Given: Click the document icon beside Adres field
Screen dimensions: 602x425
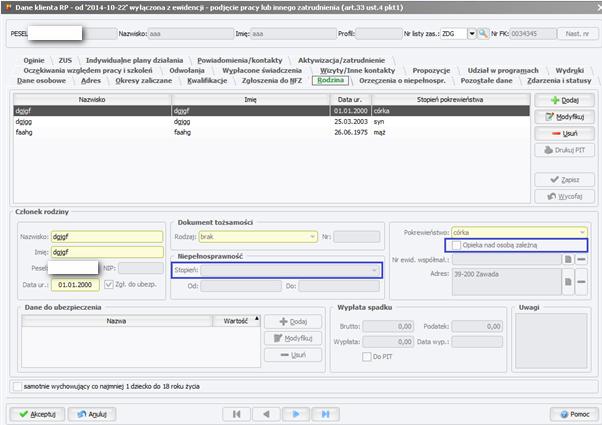Looking at the screenshot, I should pos(568,282).
